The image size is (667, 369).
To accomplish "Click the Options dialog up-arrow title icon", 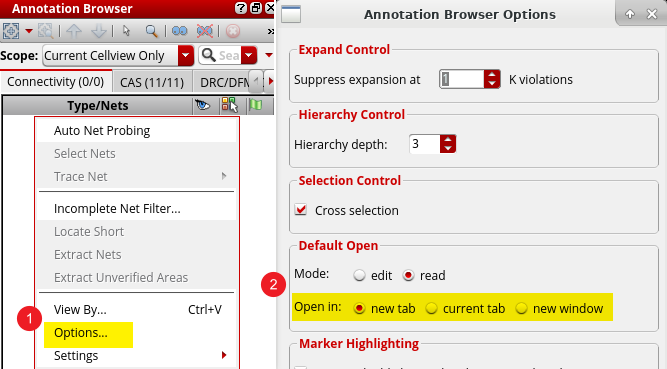I will (630, 14).
